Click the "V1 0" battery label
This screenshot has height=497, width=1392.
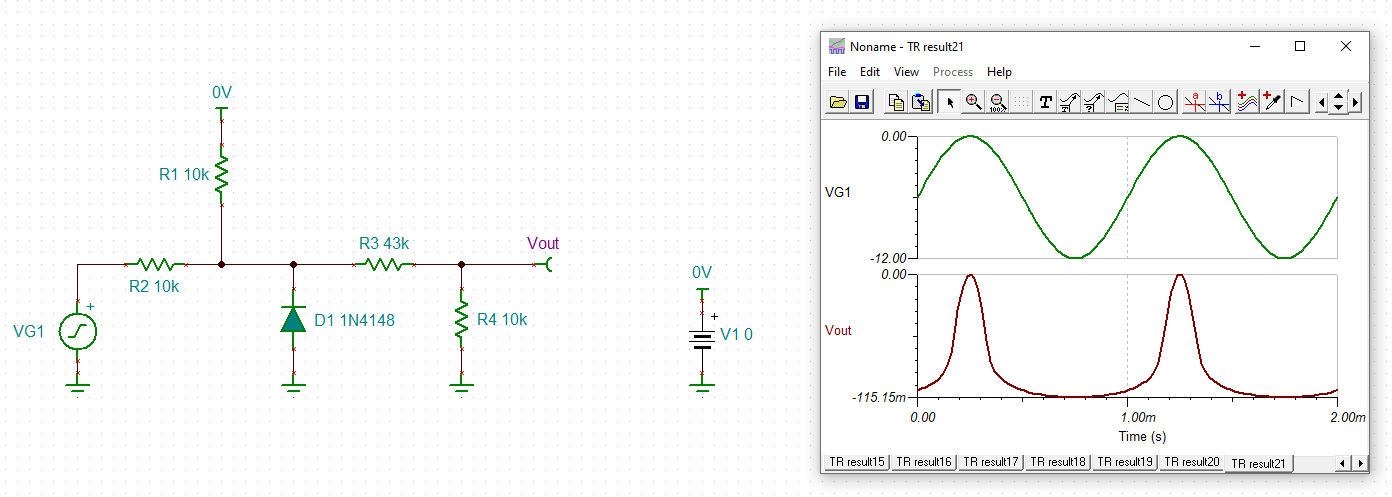pos(737,334)
